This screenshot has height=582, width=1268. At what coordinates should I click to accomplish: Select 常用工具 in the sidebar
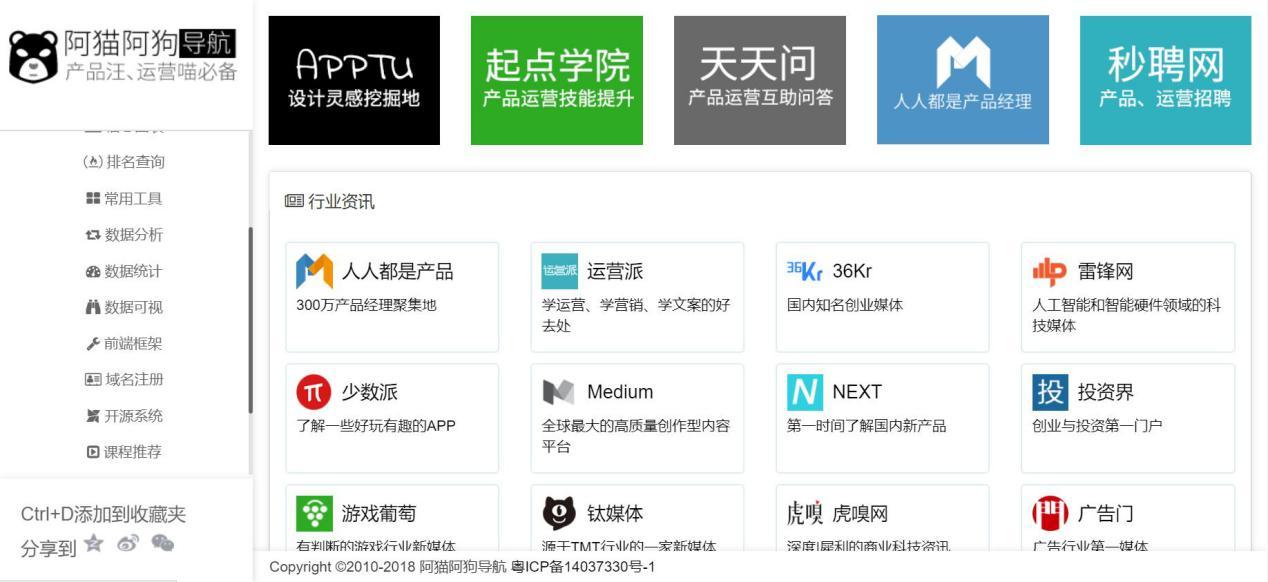click(x=124, y=198)
